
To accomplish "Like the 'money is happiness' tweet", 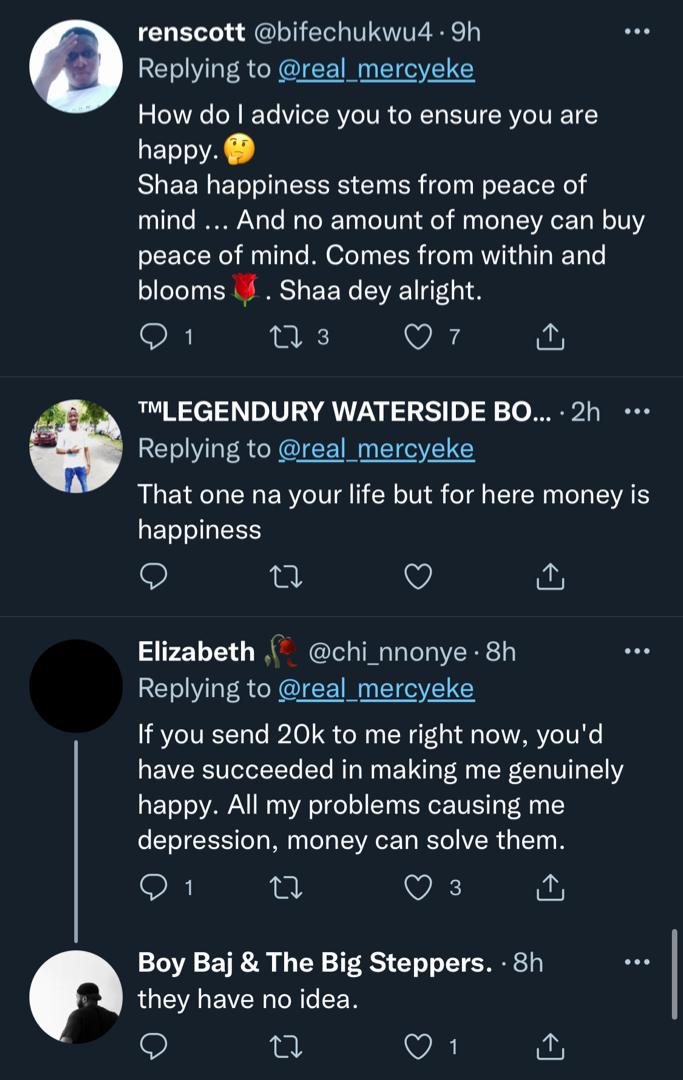I will pos(418,576).
